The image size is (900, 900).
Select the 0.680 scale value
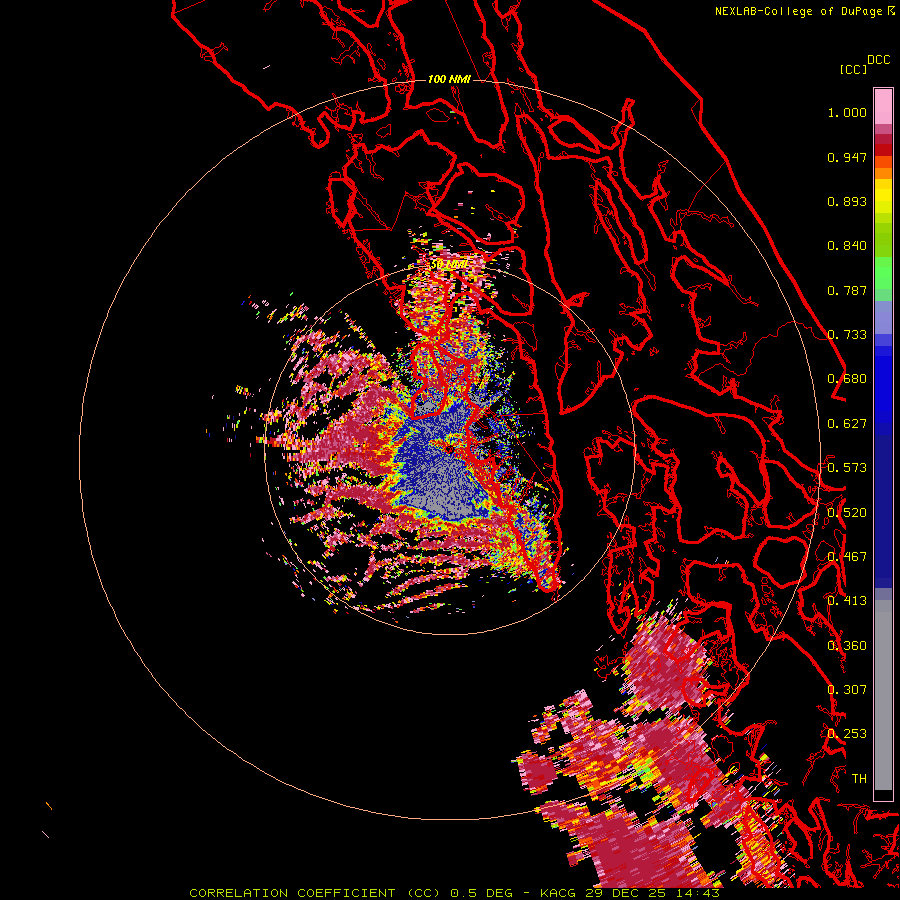(x=847, y=379)
